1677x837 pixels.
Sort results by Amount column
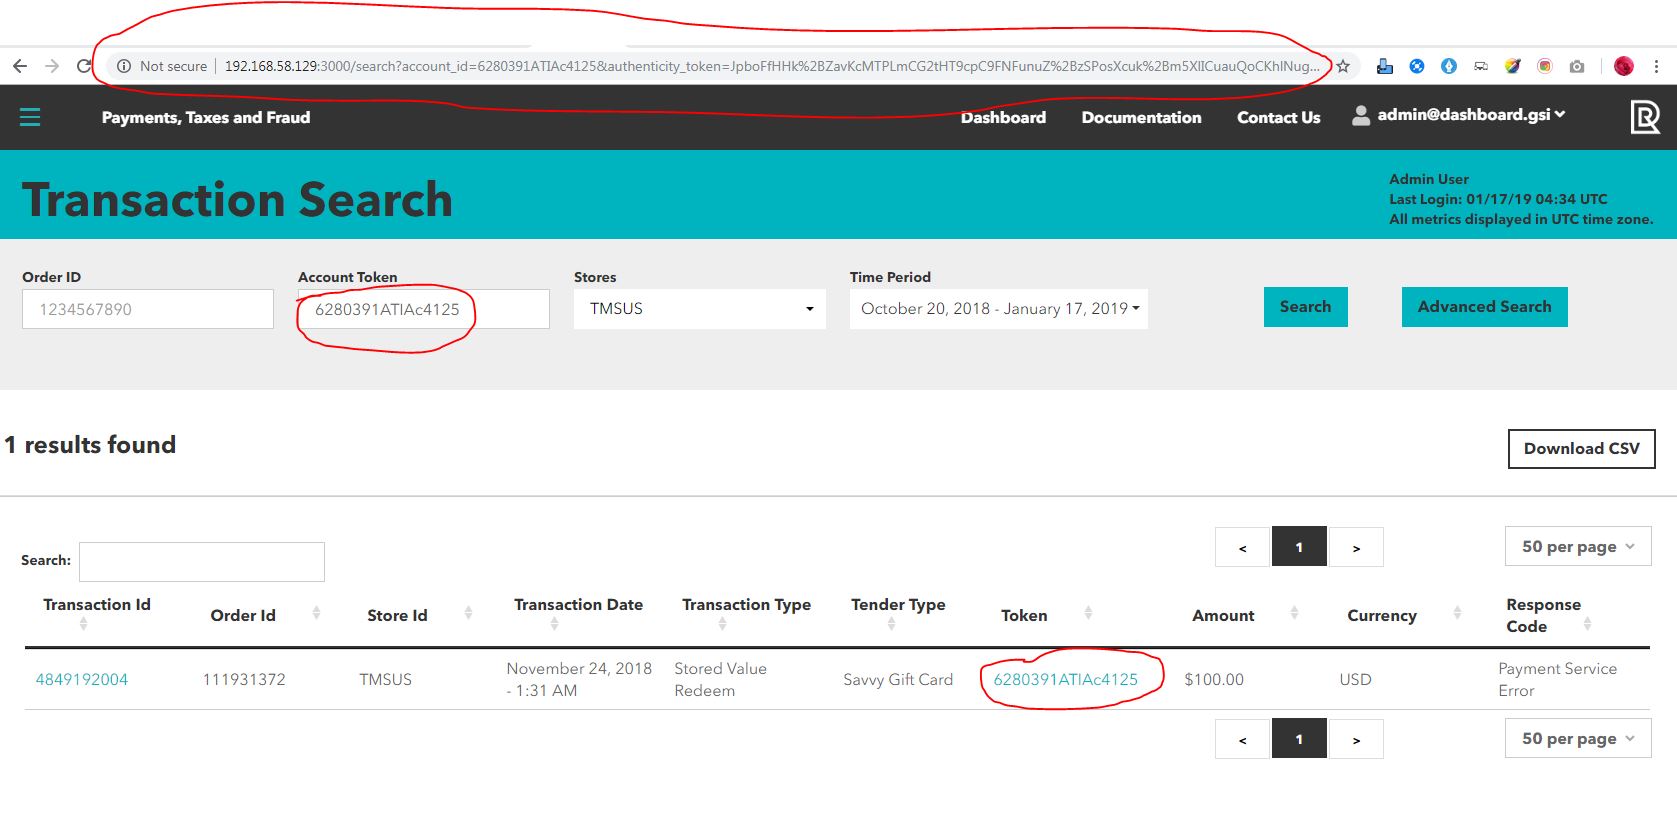[x=1223, y=616]
